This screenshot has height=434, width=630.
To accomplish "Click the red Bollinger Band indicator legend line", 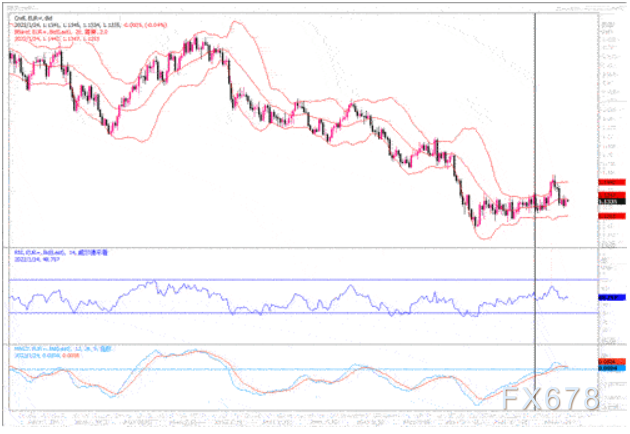I will [61, 32].
